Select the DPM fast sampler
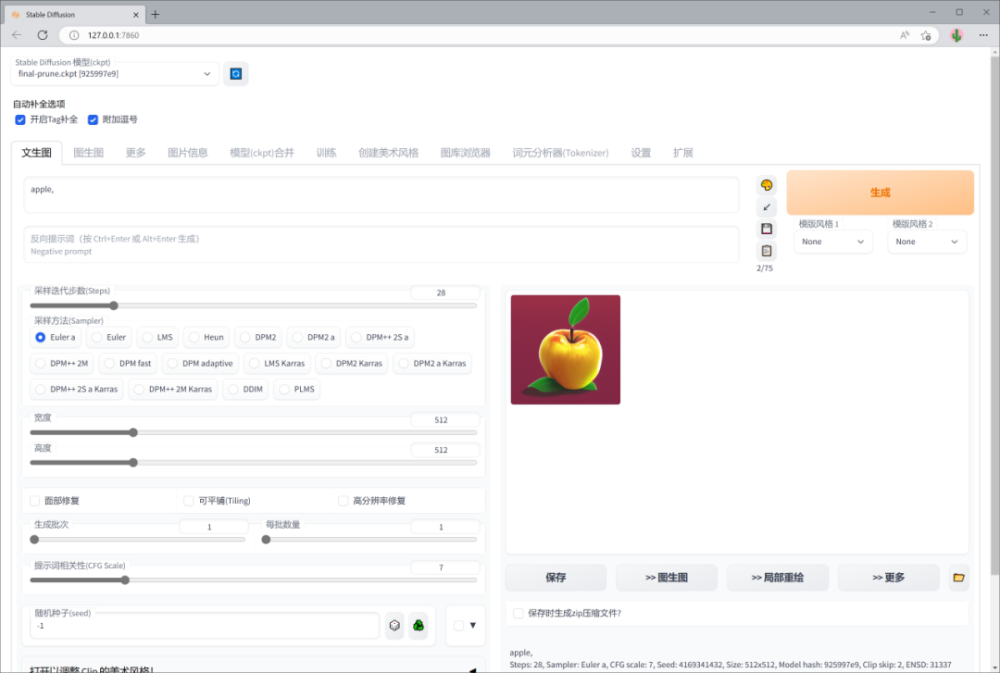Image resolution: width=1000 pixels, height=673 pixels. (x=128, y=363)
